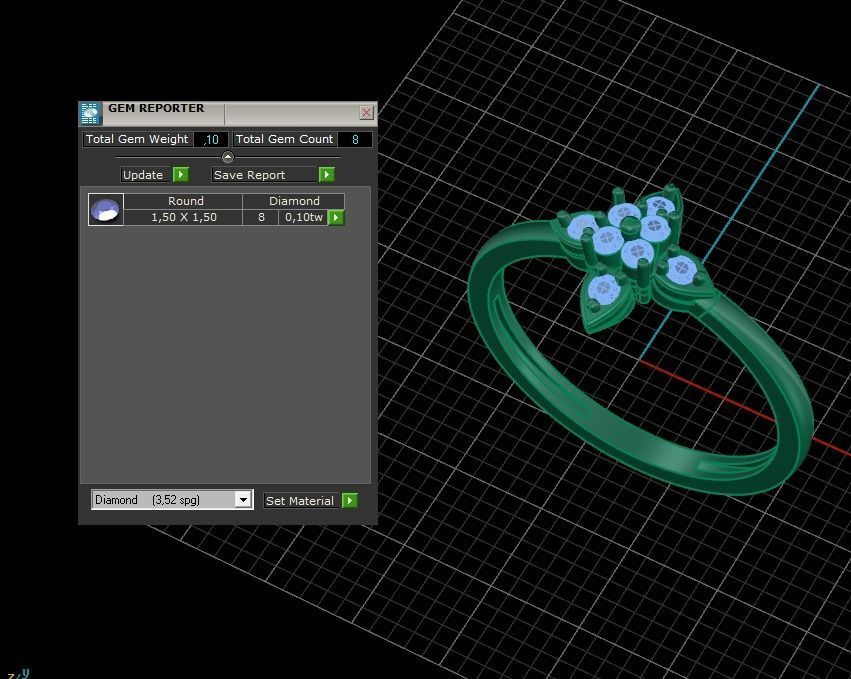Click the Total Gem Weight value field
Image resolution: width=851 pixels, height=679 pixels.
pyautogui.click(x=211, y=139)
